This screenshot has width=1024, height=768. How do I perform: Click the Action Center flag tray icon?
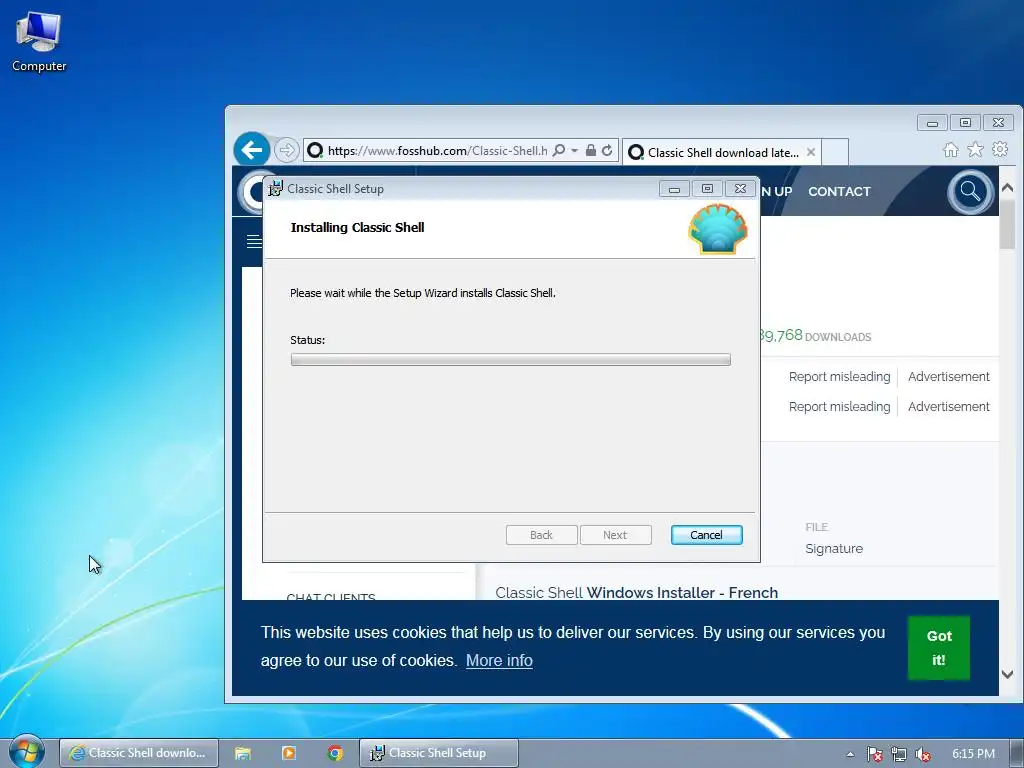874,754
